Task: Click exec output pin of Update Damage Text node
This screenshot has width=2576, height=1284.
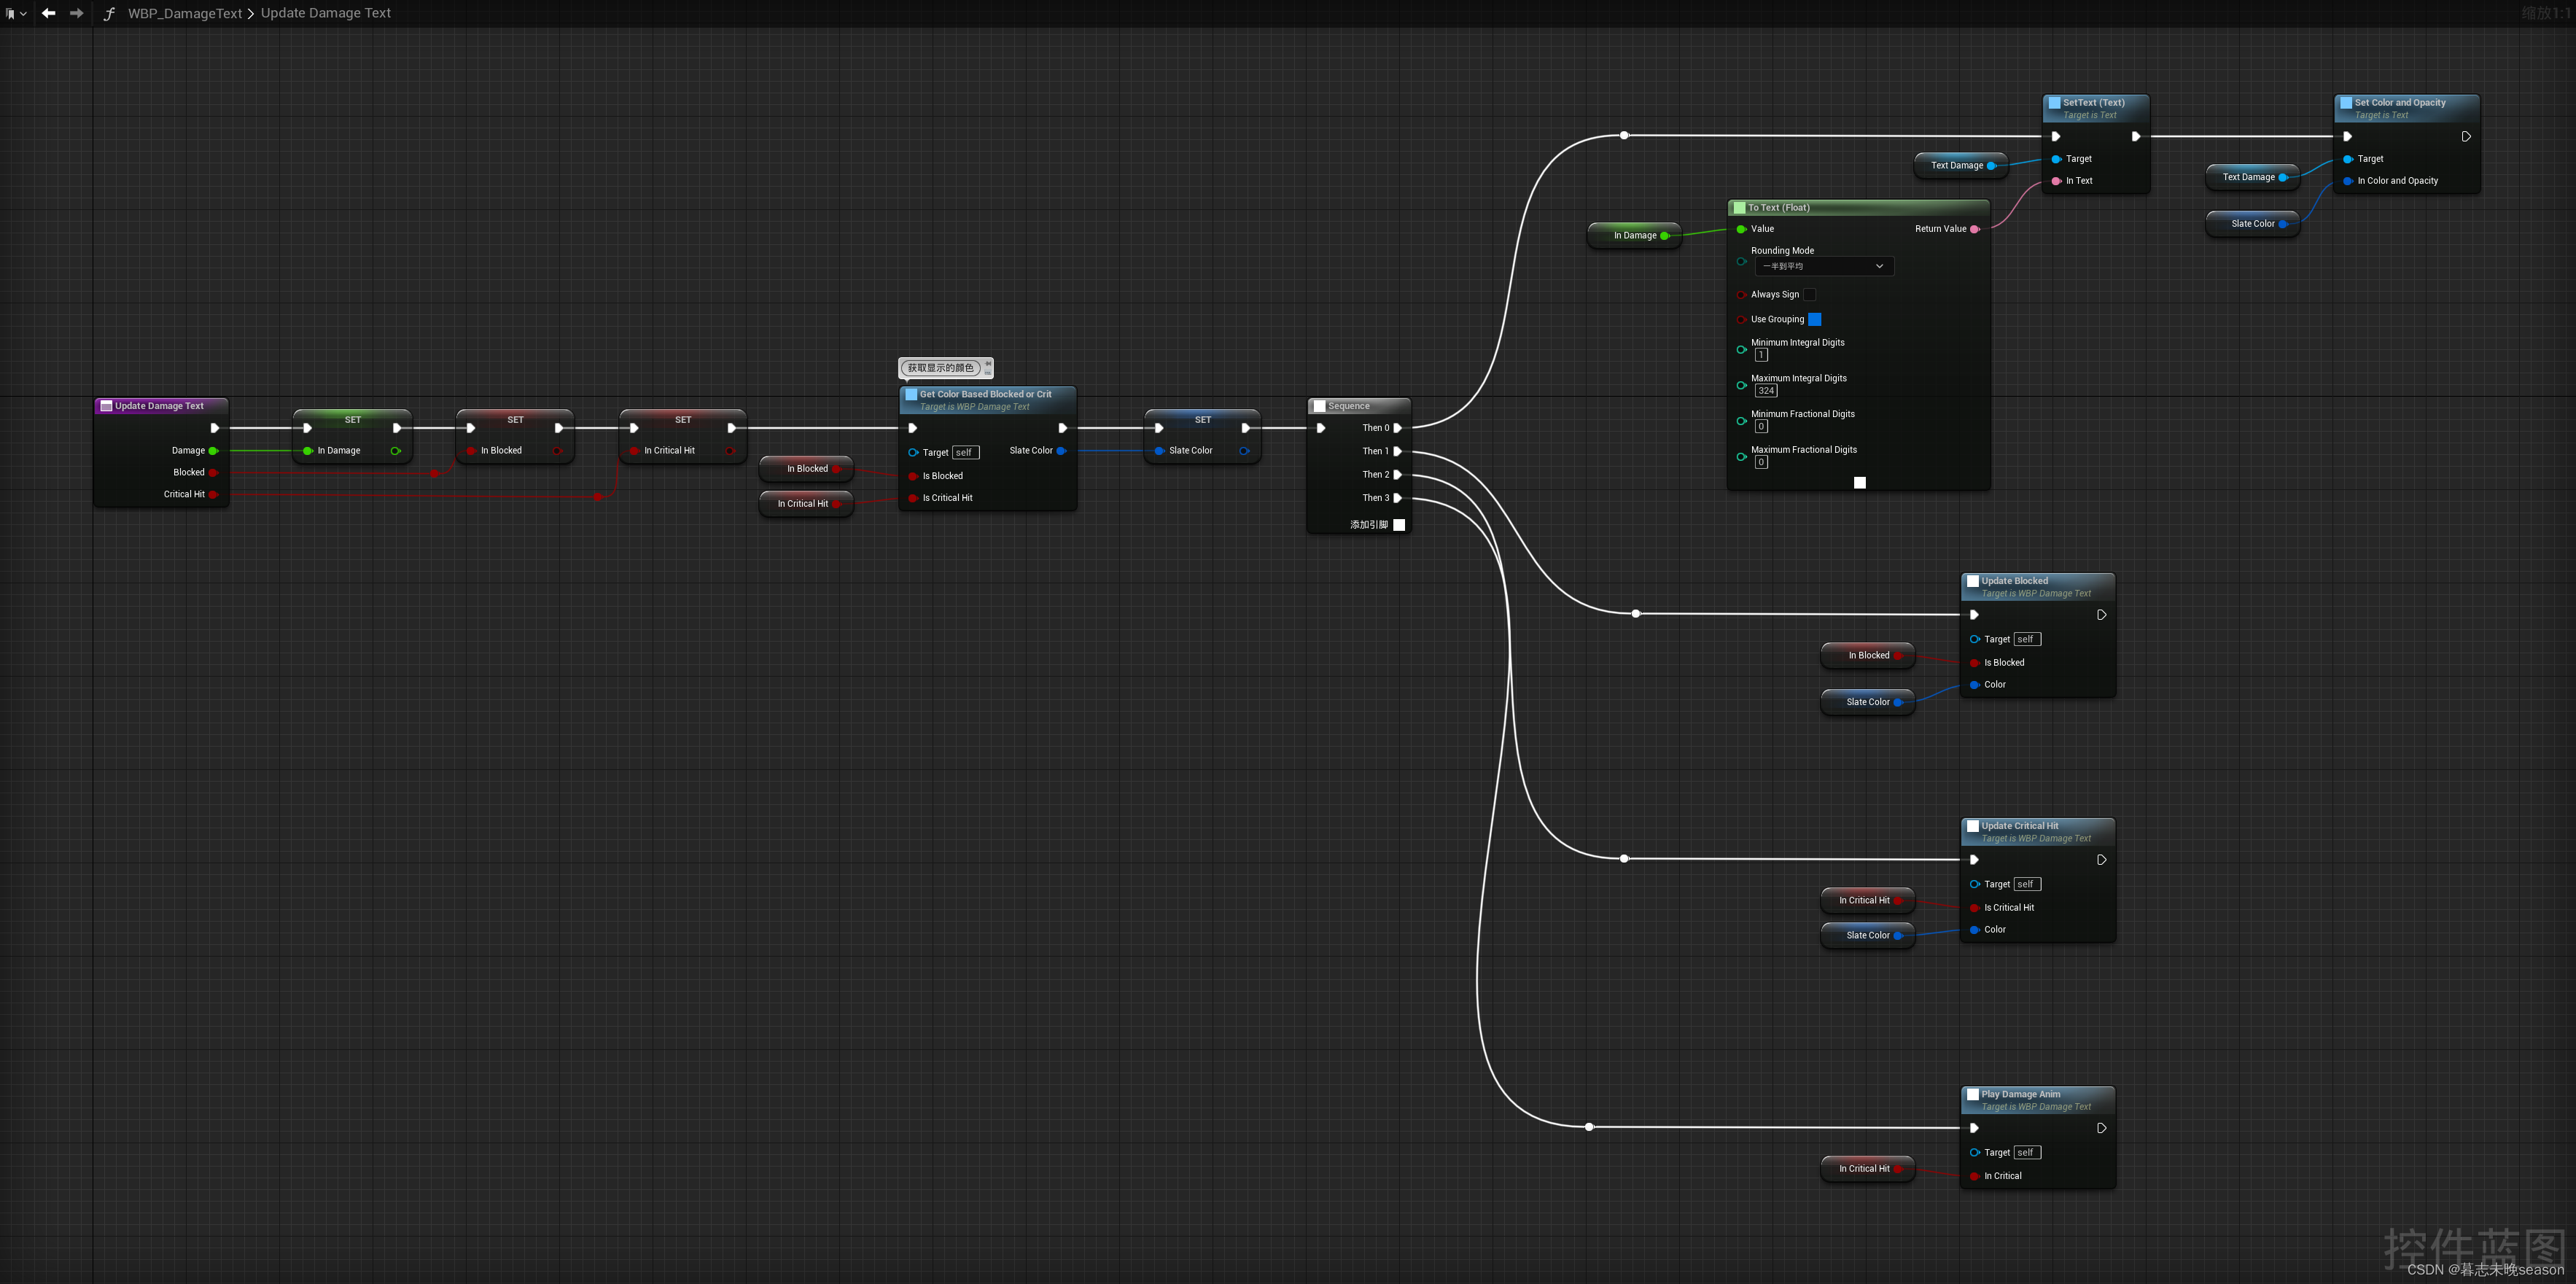Action: (x=214, y=428)
